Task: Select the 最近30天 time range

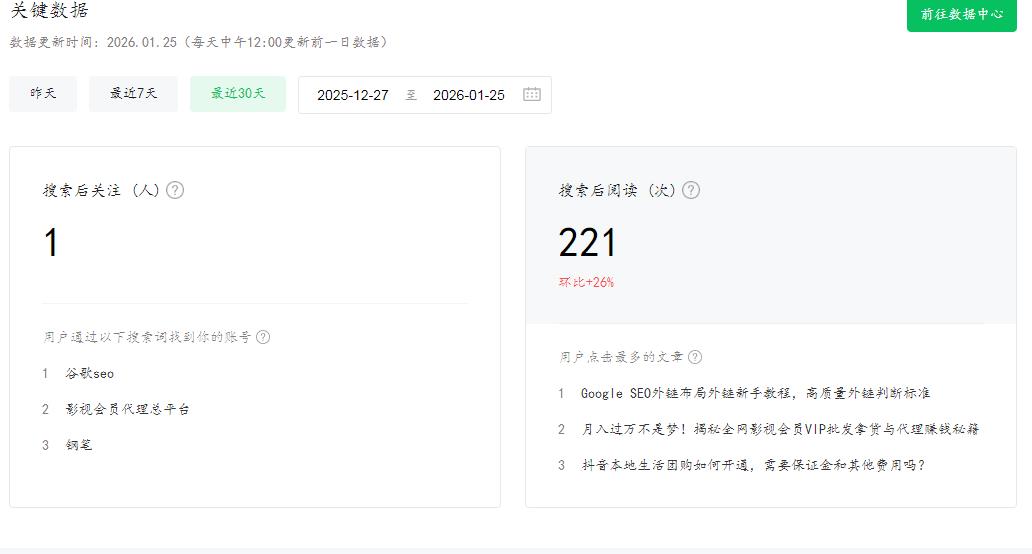Action: tap(238, 93)
